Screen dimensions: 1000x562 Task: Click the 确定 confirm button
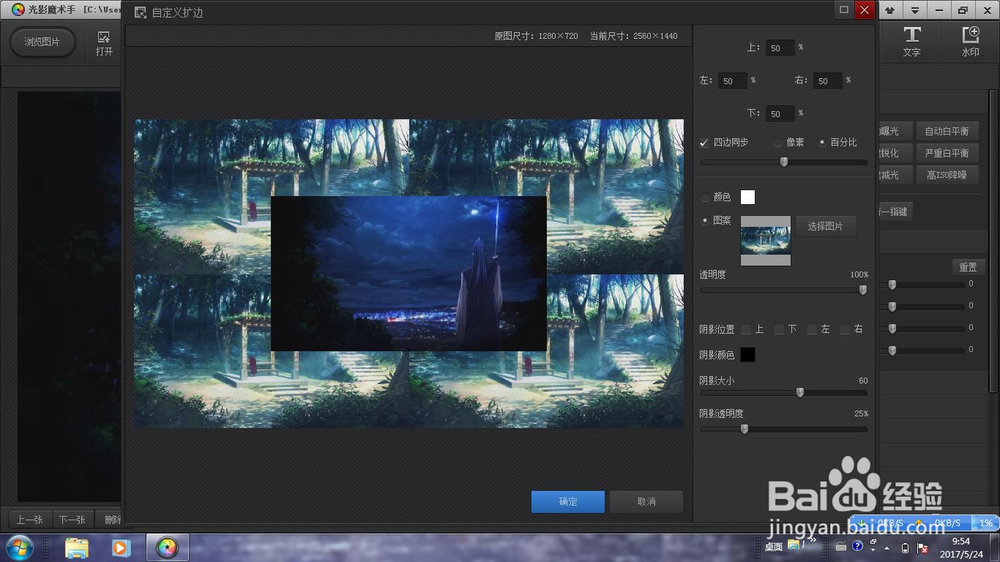coord(568,501)
